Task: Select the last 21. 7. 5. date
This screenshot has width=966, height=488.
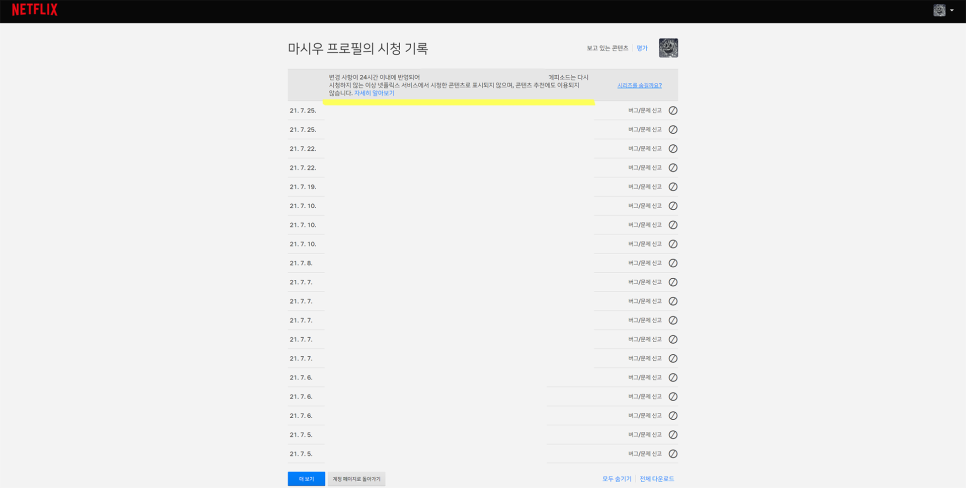Action: 301,454
